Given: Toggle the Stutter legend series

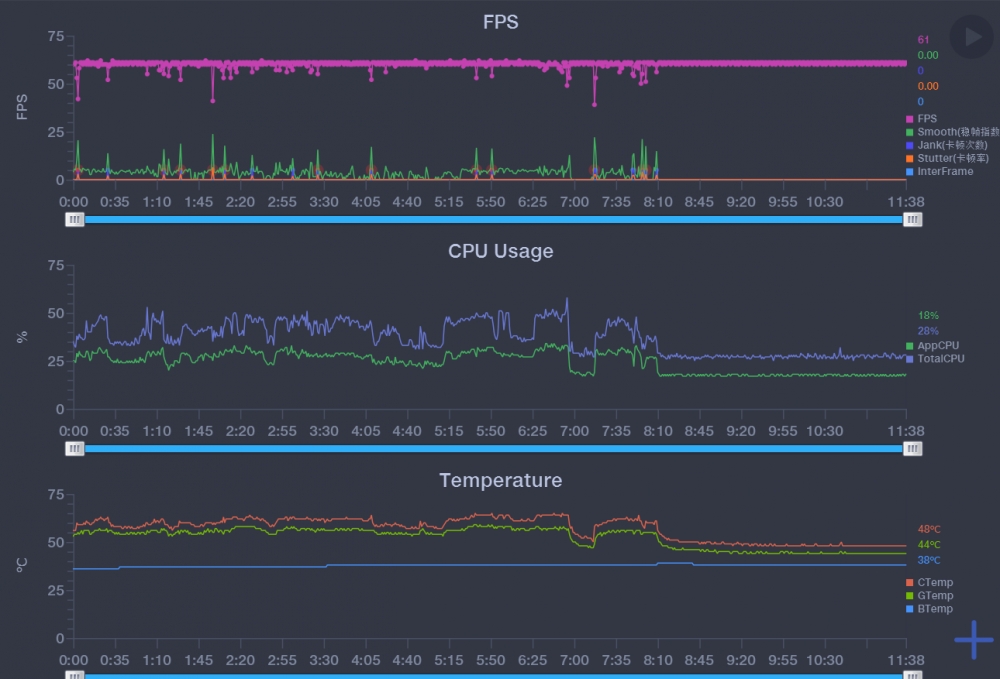Looking at the screenshot, I should click(x=947, y=158).
